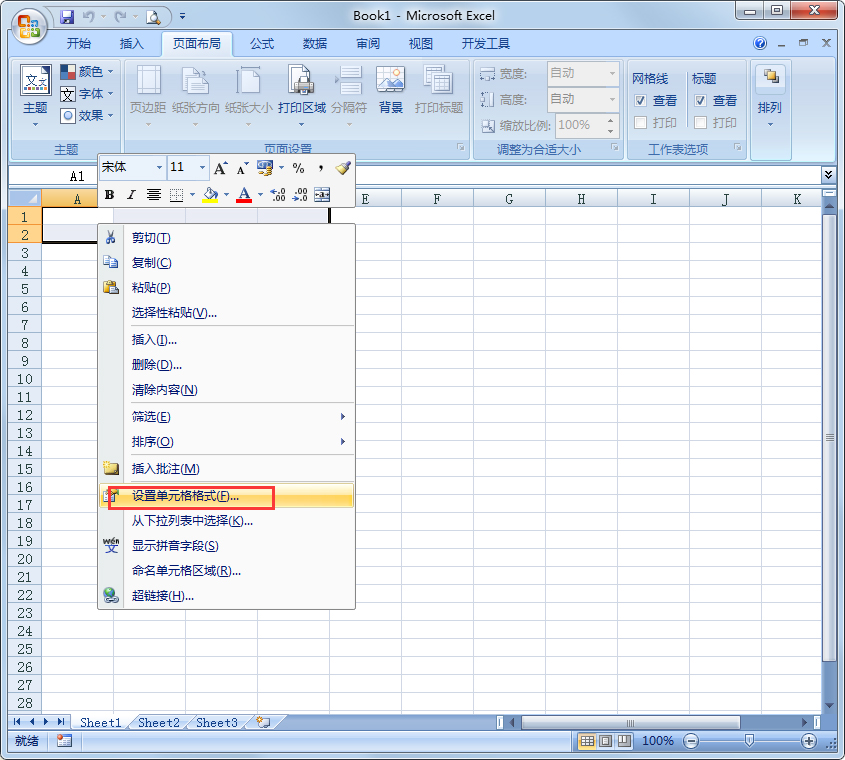Viewport: 845px width, 760px height.
Task: Expand the 页面设置 dialog launcher arrow
Action: (461, 148)
